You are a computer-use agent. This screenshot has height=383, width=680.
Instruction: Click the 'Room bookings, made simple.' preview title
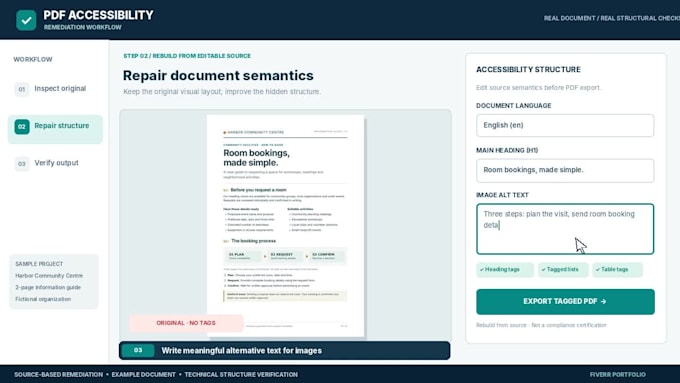tap(256, 158)
